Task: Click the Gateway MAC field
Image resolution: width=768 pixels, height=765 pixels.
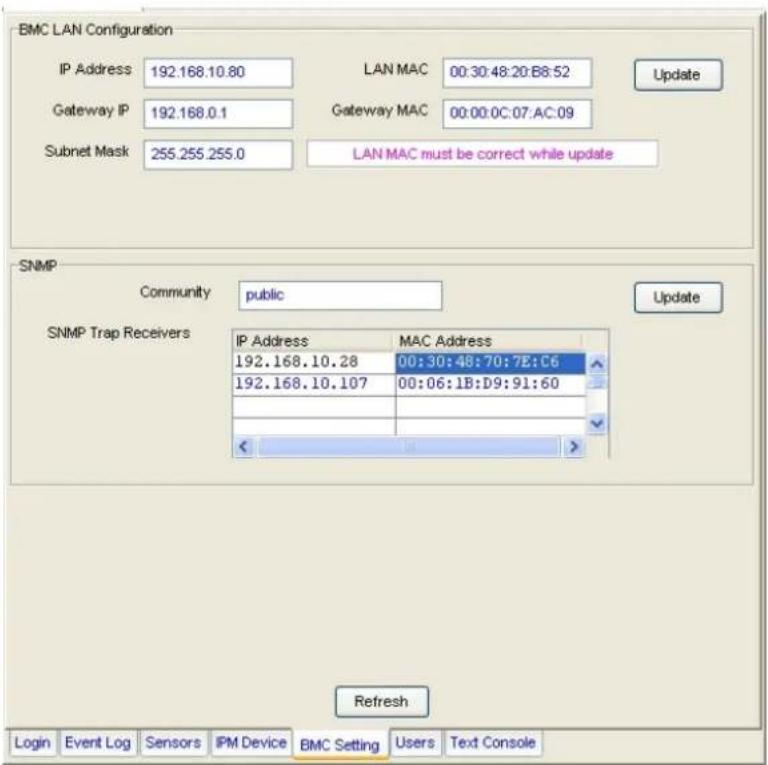Action: [517, 114]
